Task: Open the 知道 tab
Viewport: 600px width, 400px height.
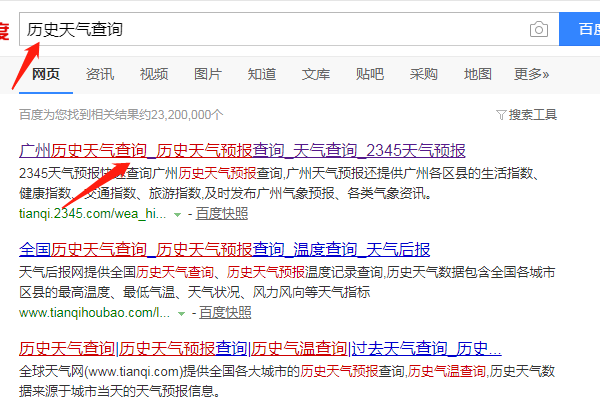Action: coord(262,74)
